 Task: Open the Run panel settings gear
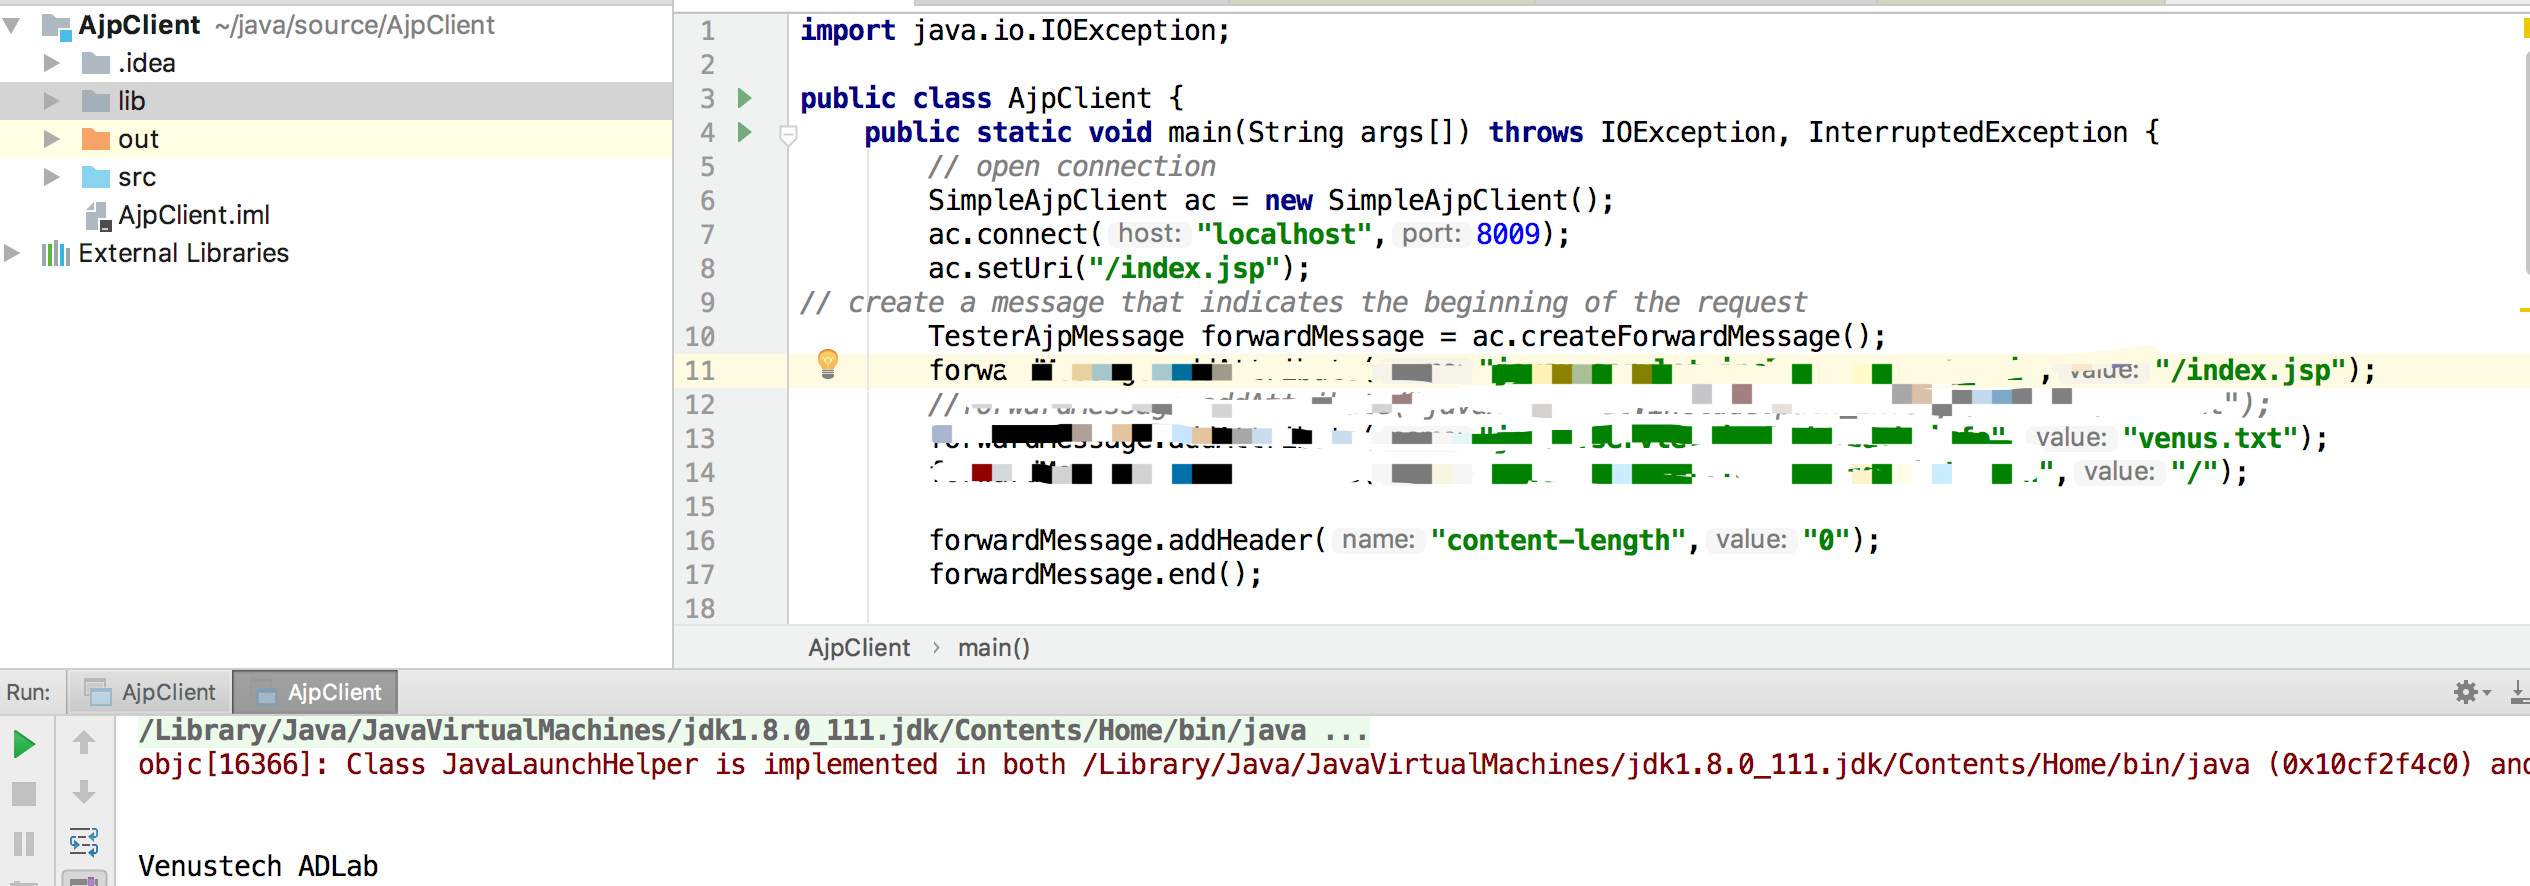(2466, 692)
